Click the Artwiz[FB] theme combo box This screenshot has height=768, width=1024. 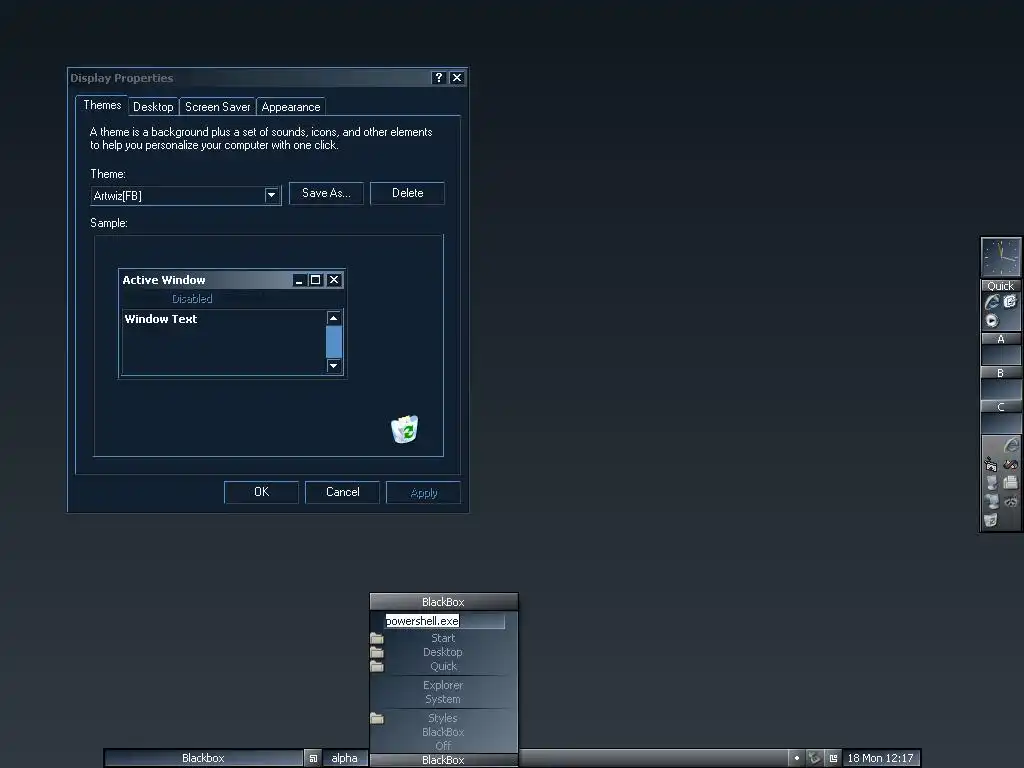(x=185, y=195)
